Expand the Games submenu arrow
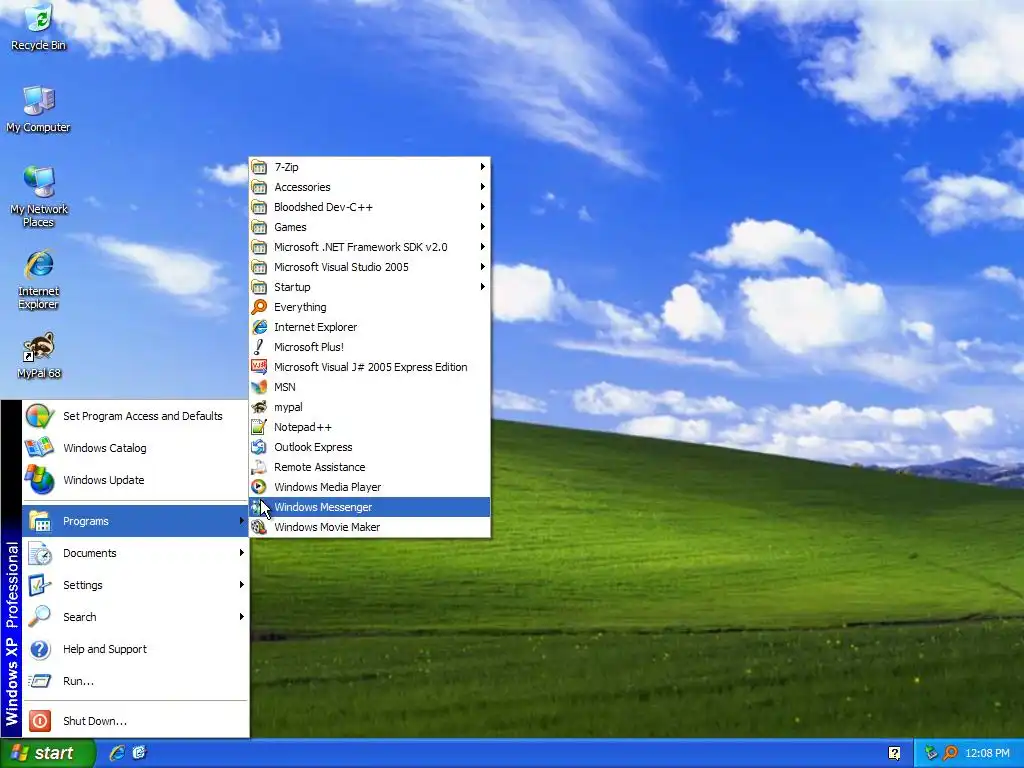 [x=483, y=227]
